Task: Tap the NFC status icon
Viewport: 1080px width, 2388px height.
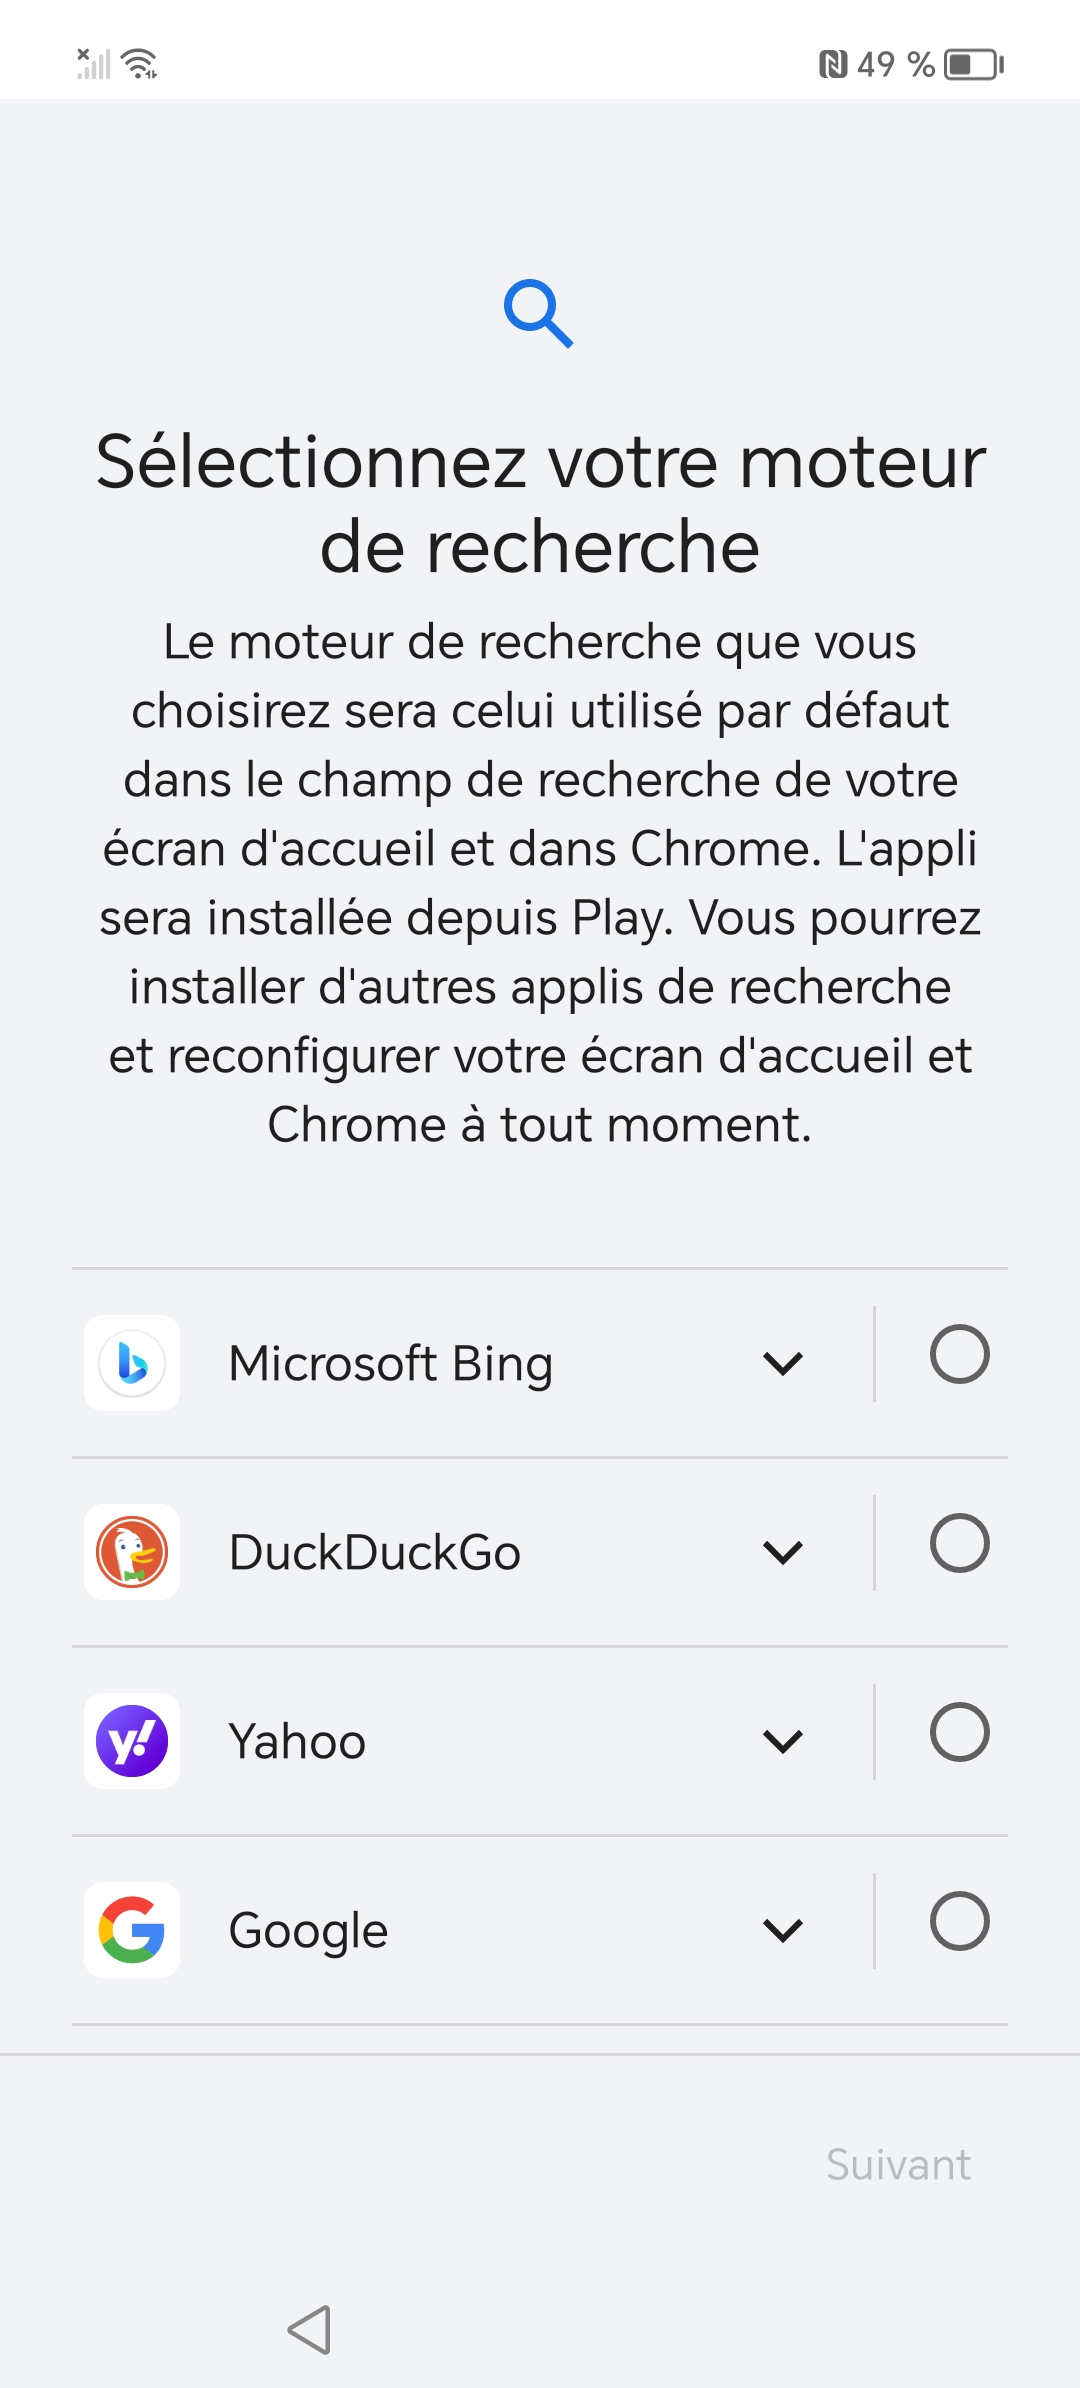Action: 833,65
